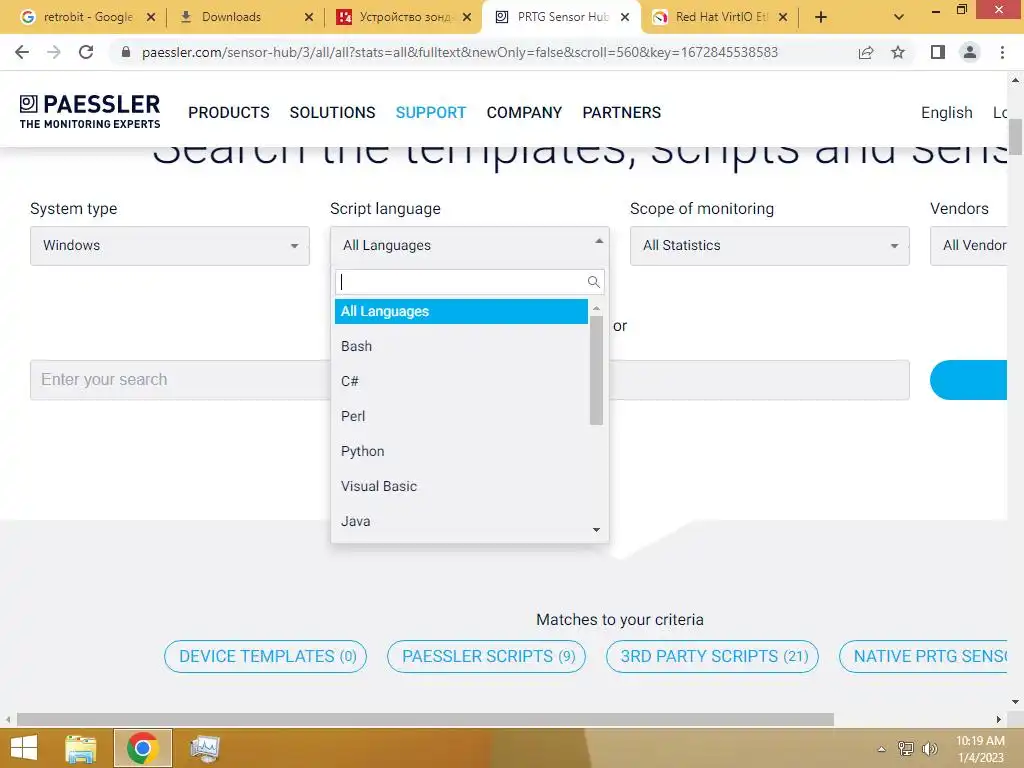
Task: Click the magnifier icon in language filter
Action: point(594,281)
